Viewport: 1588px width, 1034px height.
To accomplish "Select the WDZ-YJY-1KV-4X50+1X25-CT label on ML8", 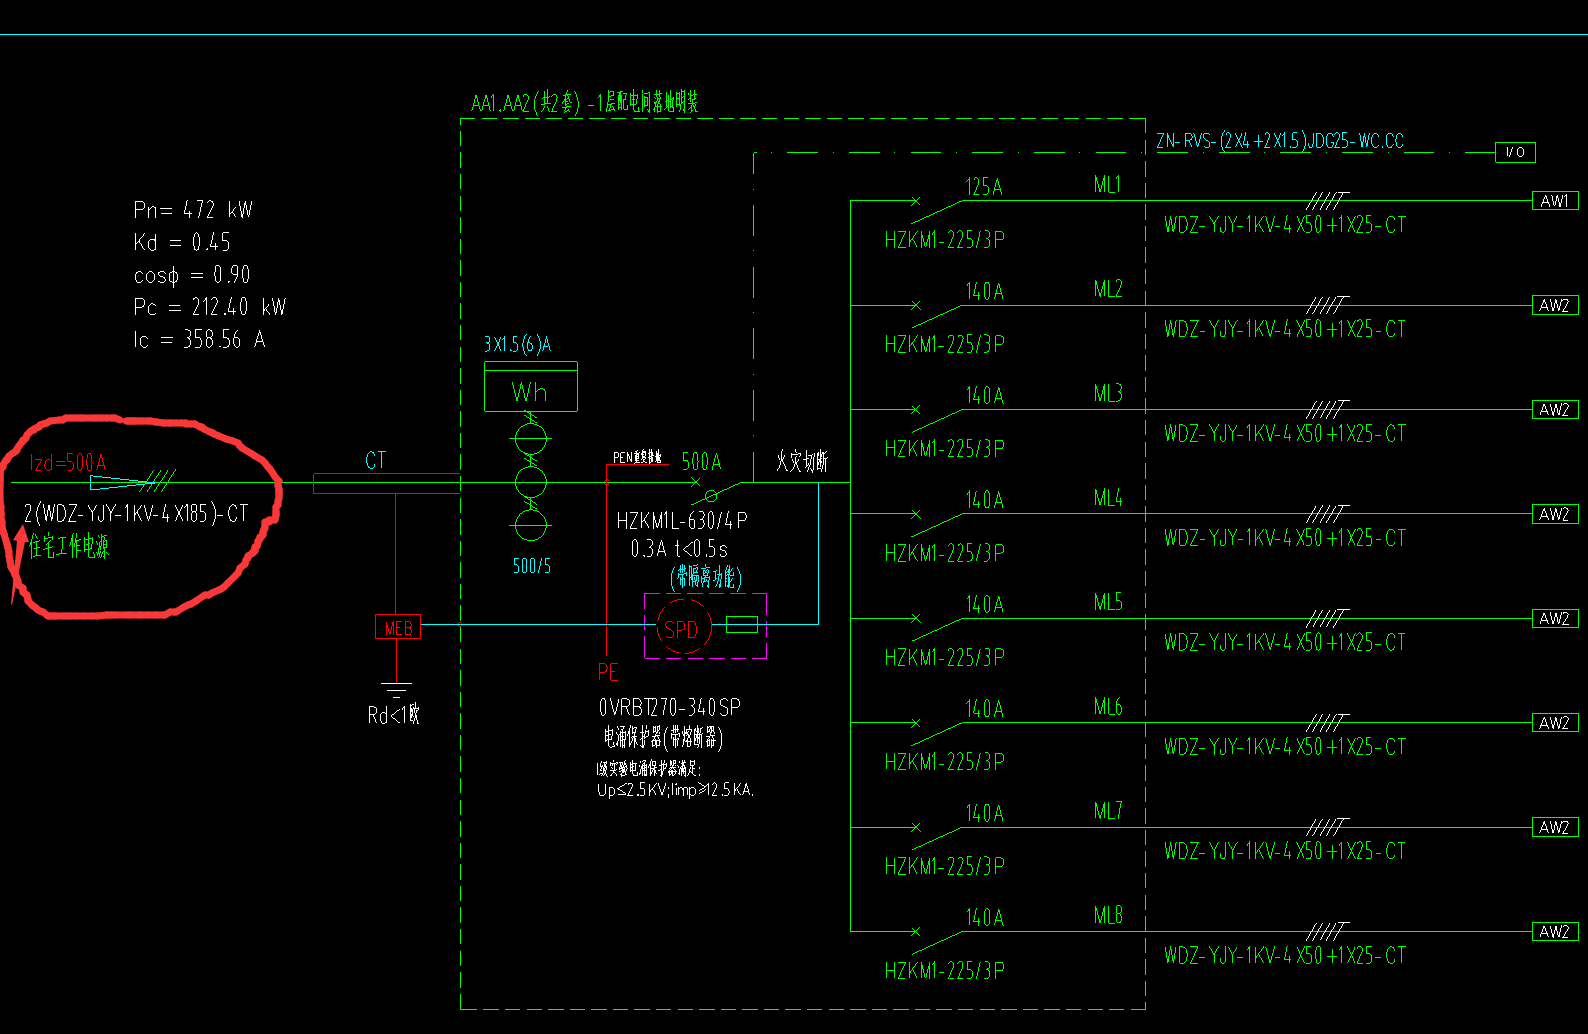I will coord(1285,956).
